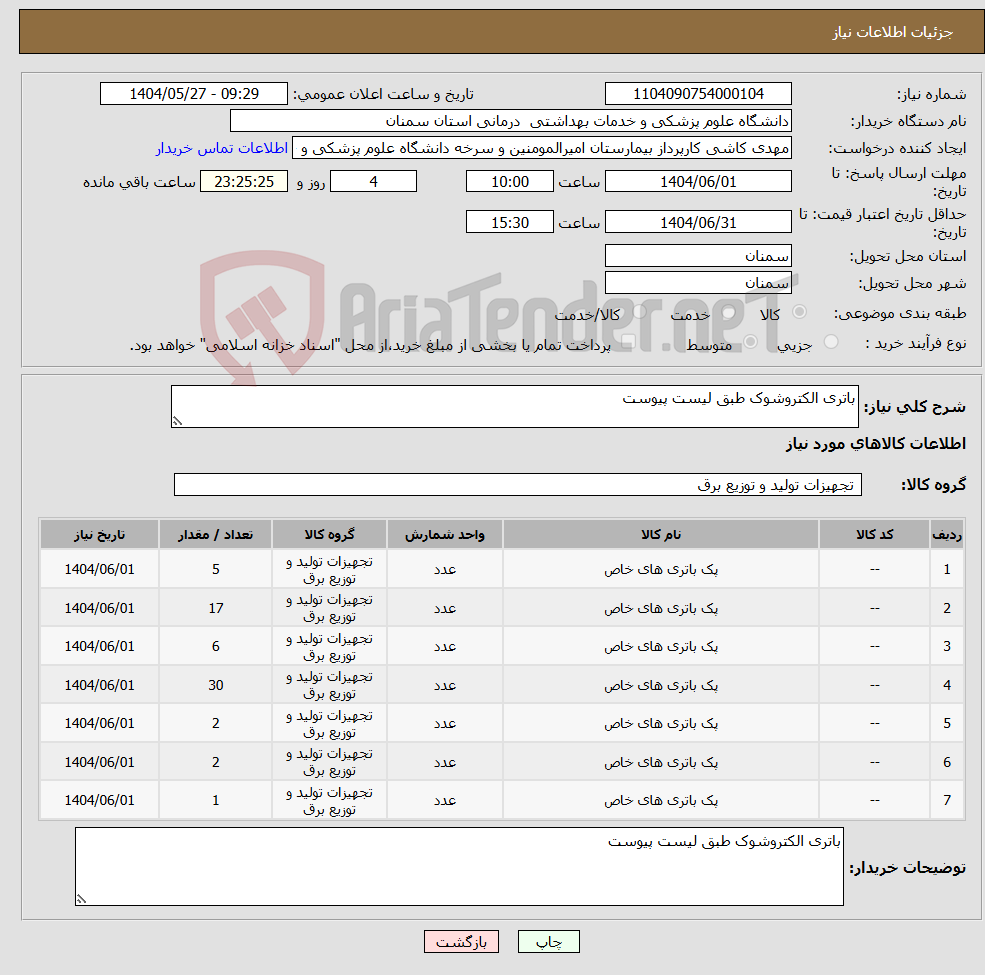Image resolution: width=985 pixels, height=975 pixels.
Task: Click the بازگشت button
Action: click(461, 941)
